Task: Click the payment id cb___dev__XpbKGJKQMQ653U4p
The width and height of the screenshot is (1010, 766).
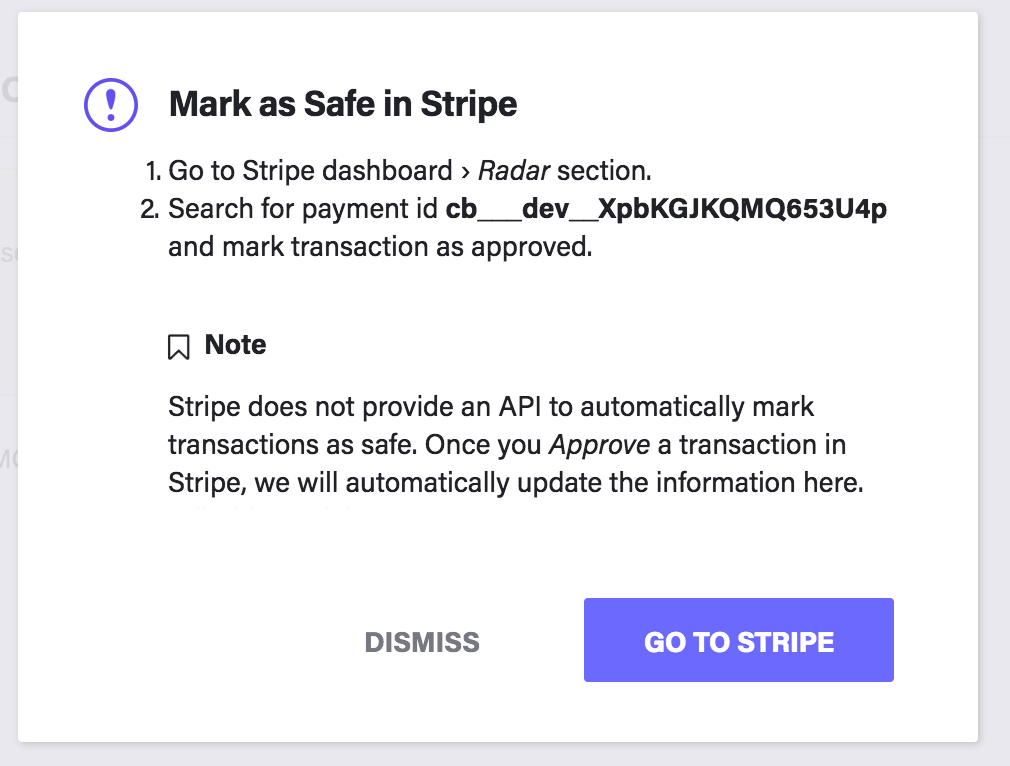Action: [666, 209]
